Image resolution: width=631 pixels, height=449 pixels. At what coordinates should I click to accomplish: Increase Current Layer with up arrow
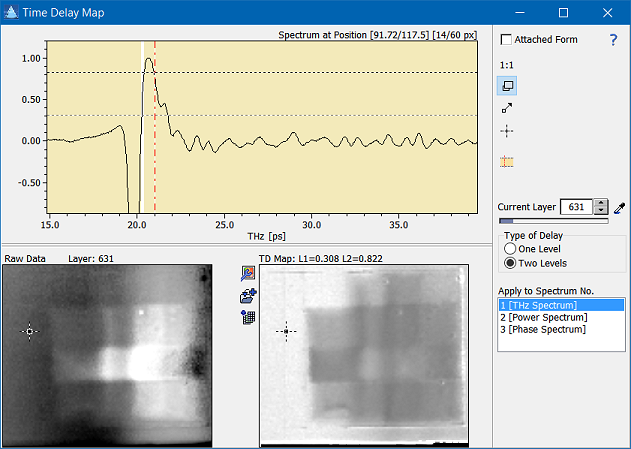click(x=600, y=203)
